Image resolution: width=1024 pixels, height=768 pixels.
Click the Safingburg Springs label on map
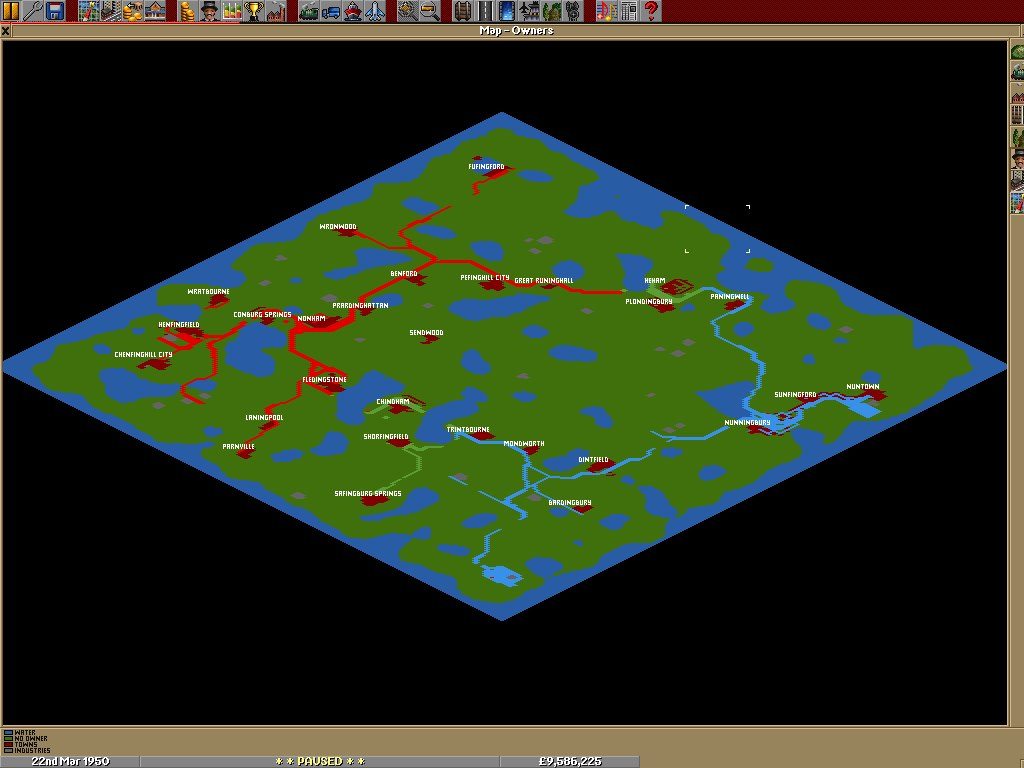(368, 494)
